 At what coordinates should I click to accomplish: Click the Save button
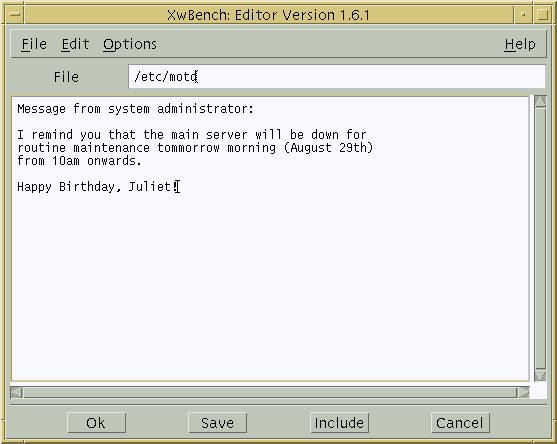217,423
